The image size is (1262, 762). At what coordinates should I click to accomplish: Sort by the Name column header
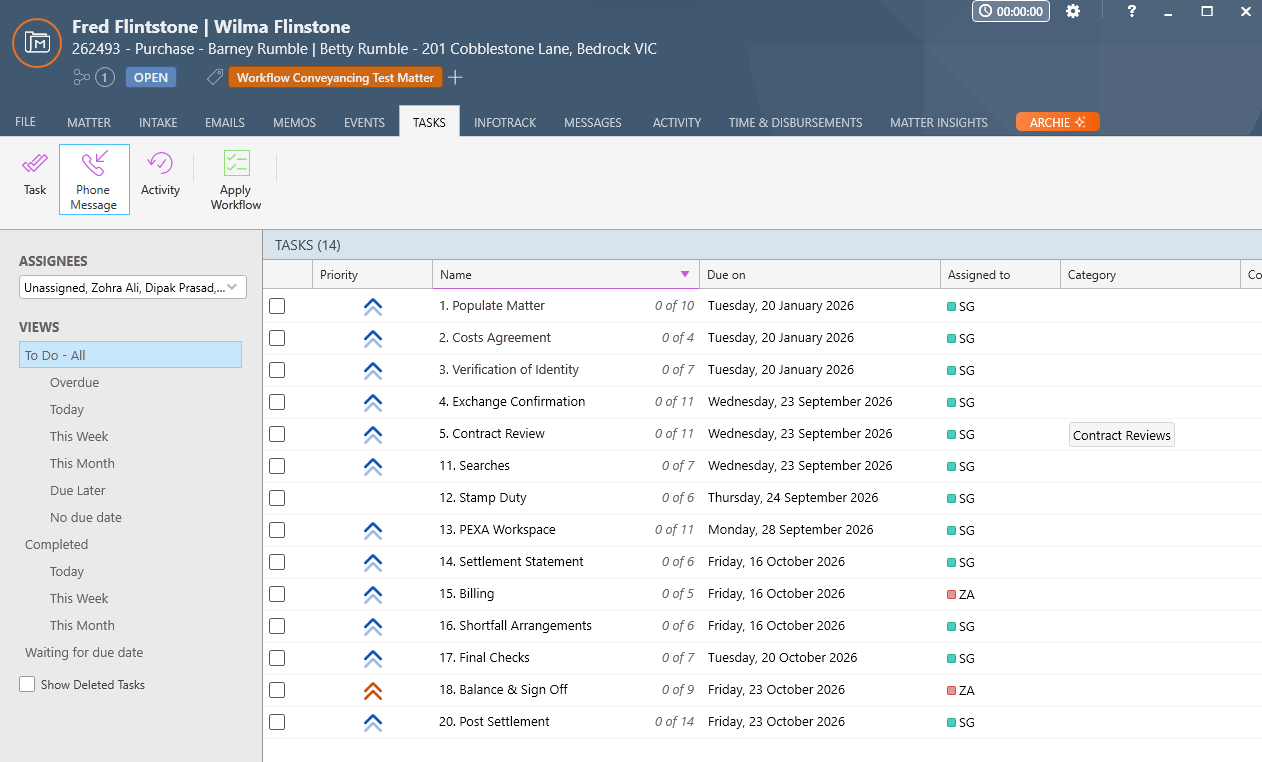coord(565,274)
